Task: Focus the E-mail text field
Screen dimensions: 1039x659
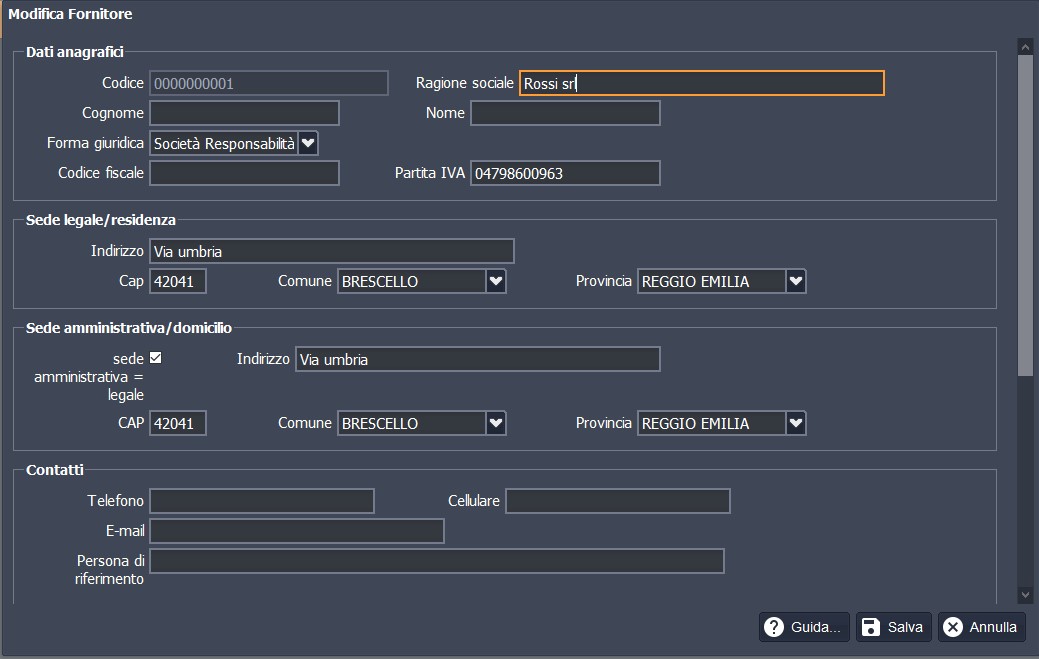Action: (296, 531)
